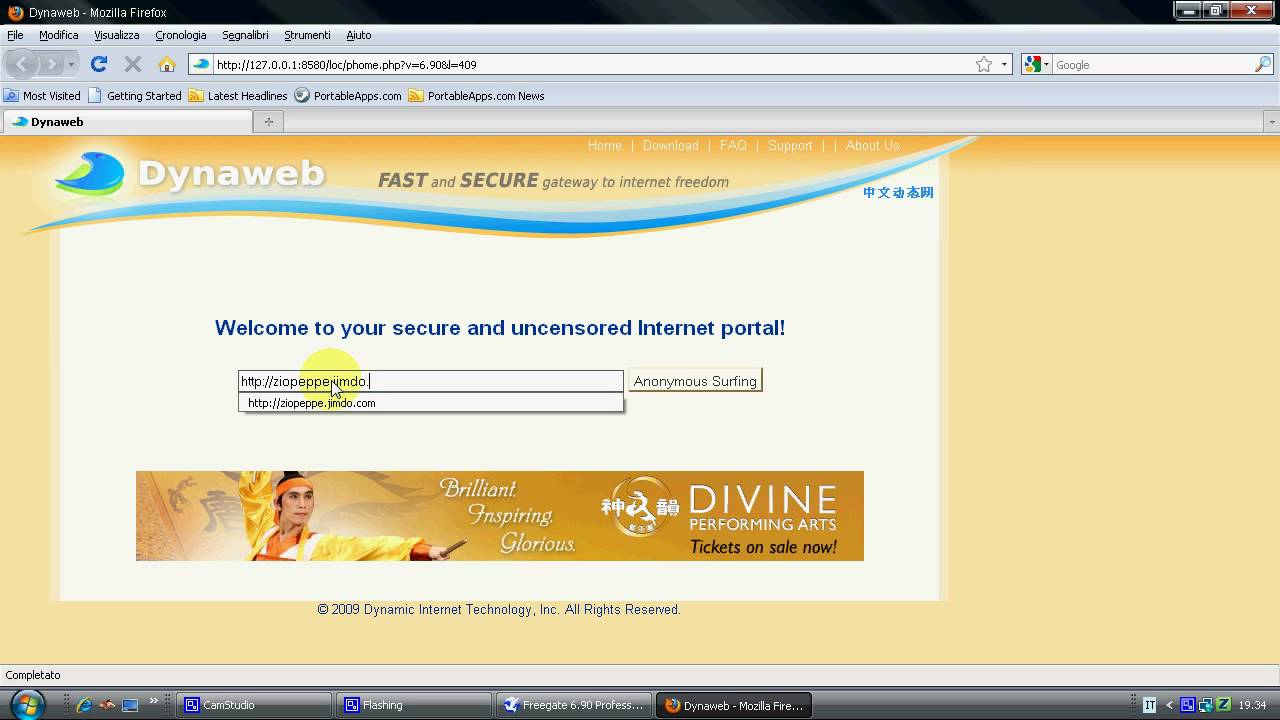Click the Home link on Dynaweb
This screenshot has height=720, width=1280.
tap(605, 145)
